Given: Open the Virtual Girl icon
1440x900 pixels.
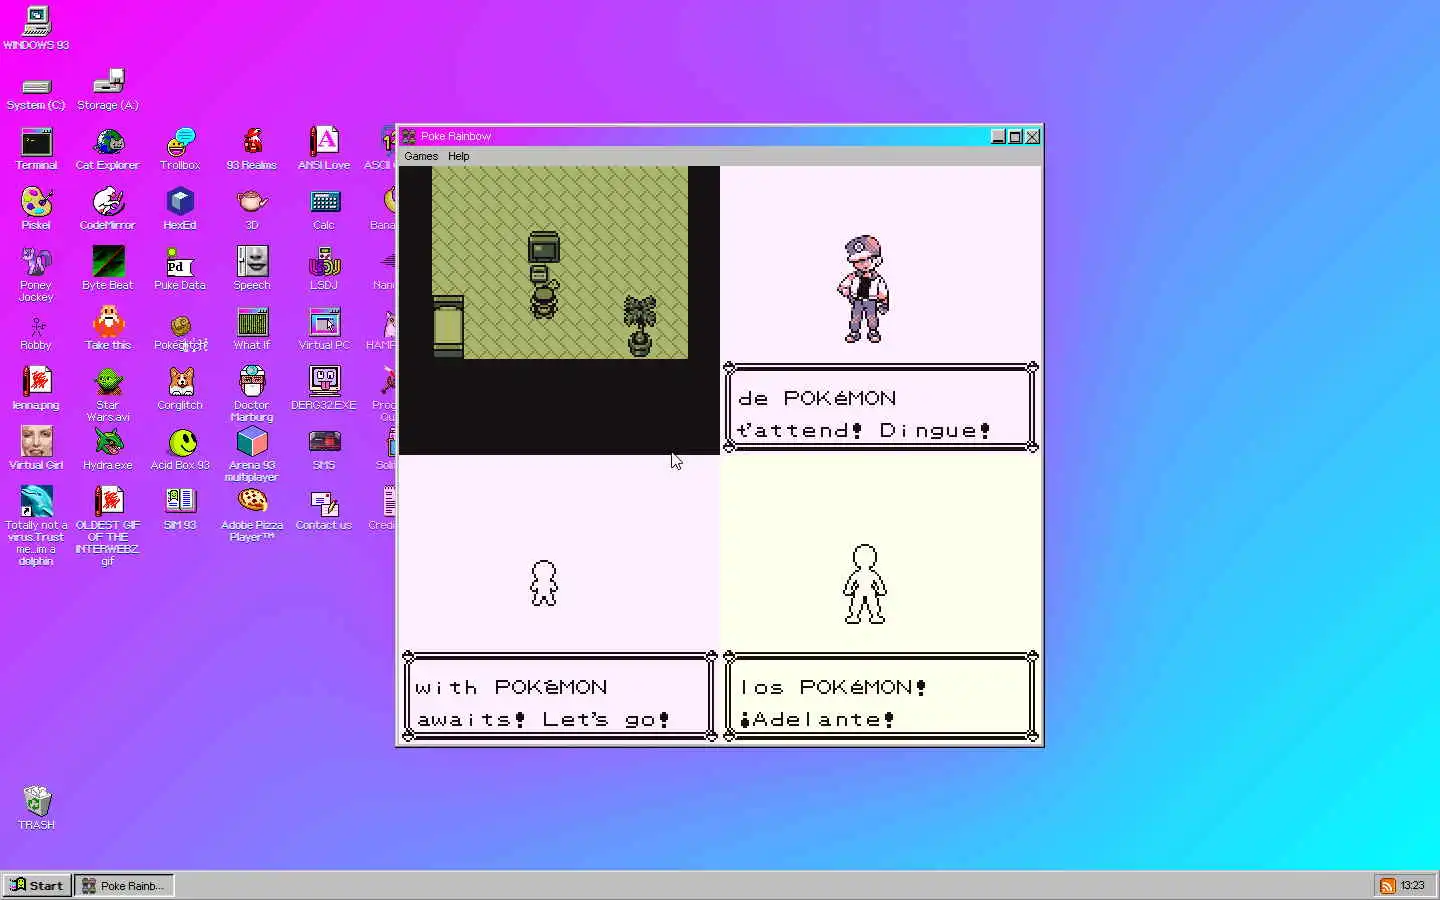Looking at the screenshot, I should (36, 450).
